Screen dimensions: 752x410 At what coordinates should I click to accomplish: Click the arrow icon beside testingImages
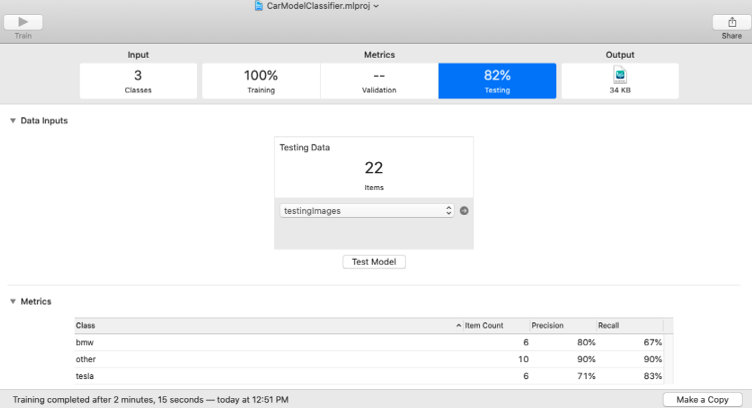(464, 211)
